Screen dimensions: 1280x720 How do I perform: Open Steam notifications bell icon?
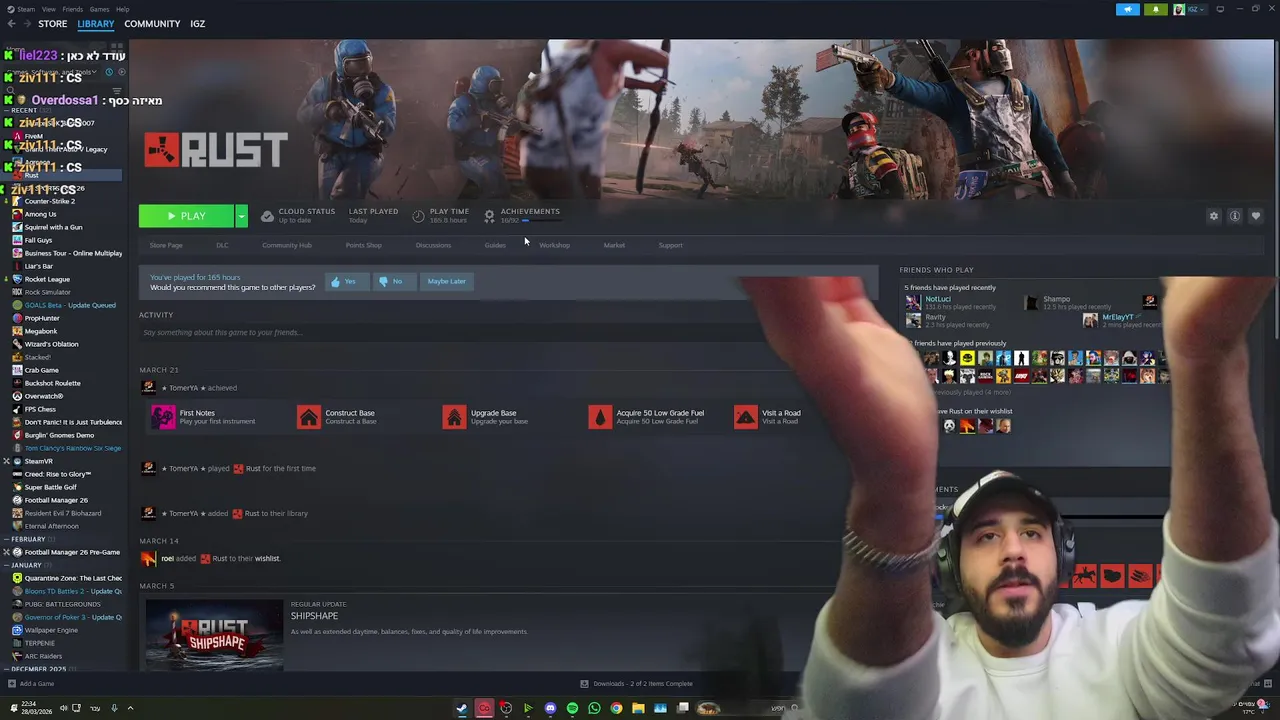pos(1155,9)
